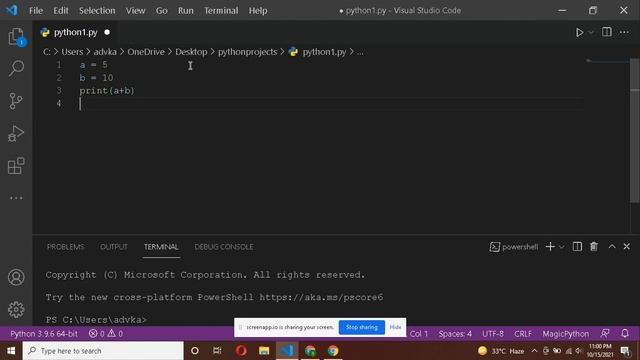Kill terminal with the trash icon

pos(594,247)
